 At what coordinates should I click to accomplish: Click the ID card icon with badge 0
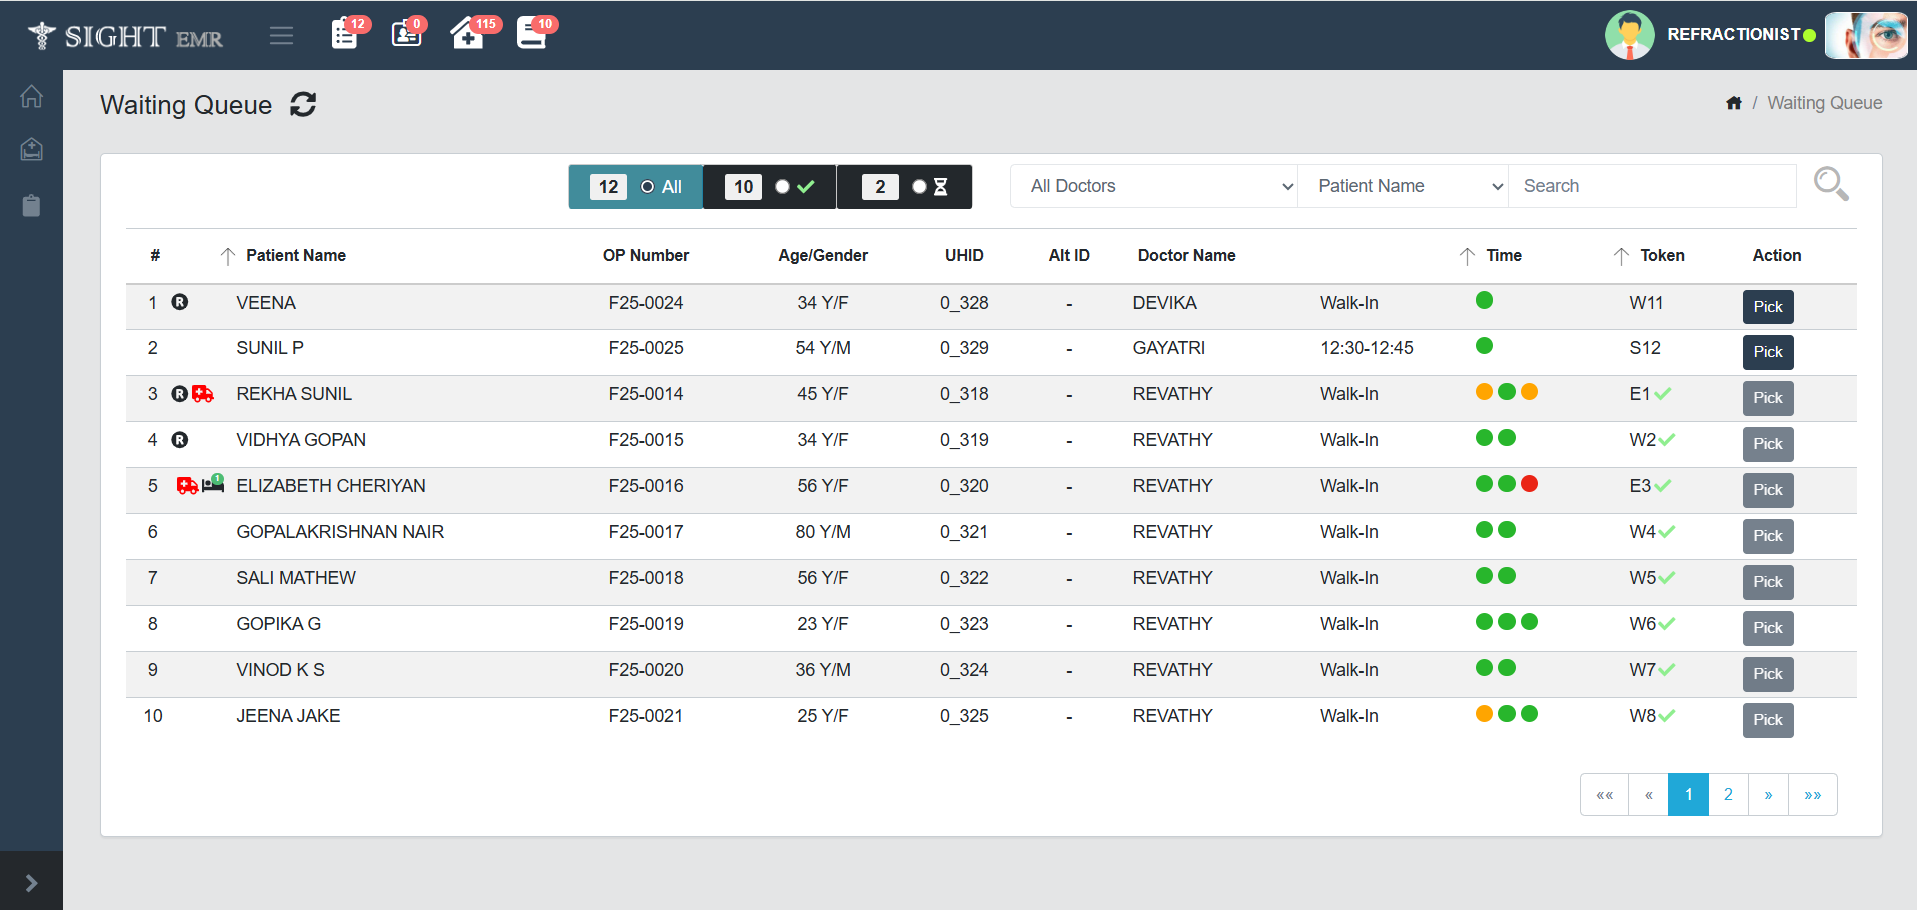pos(406,34)
